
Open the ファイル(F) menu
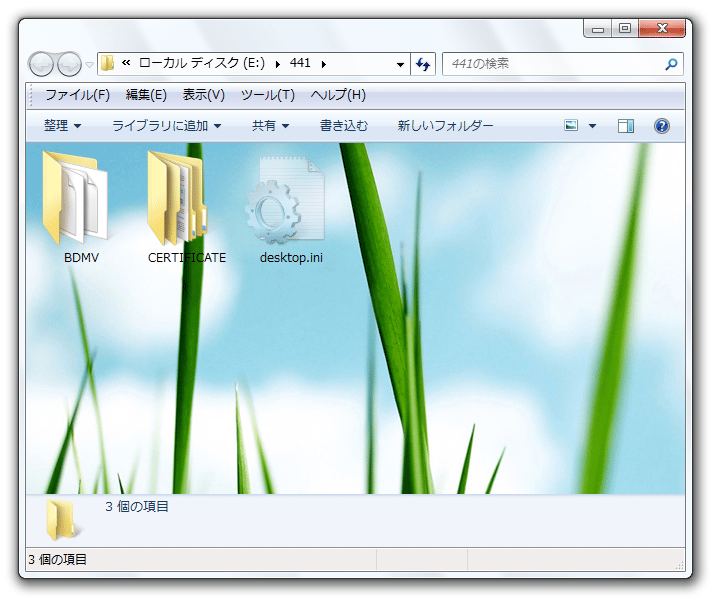click(77, 95)
